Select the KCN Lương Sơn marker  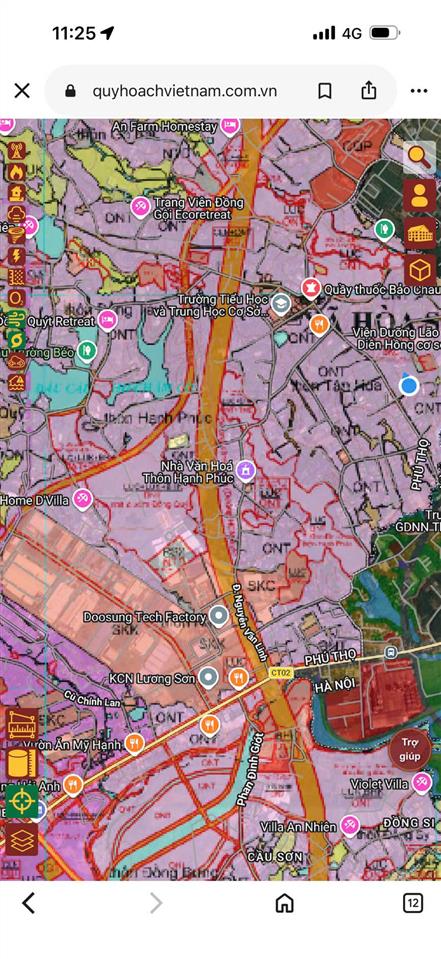pyautogui.click(x=209, y=678)
